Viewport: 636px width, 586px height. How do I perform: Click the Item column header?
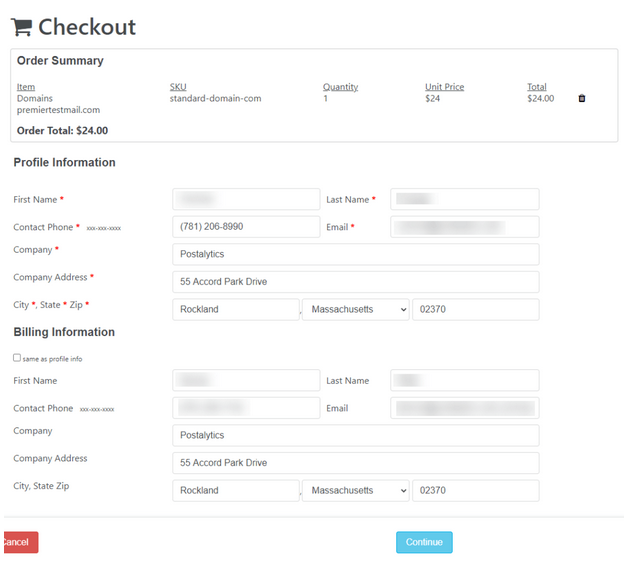coord(26,87)
